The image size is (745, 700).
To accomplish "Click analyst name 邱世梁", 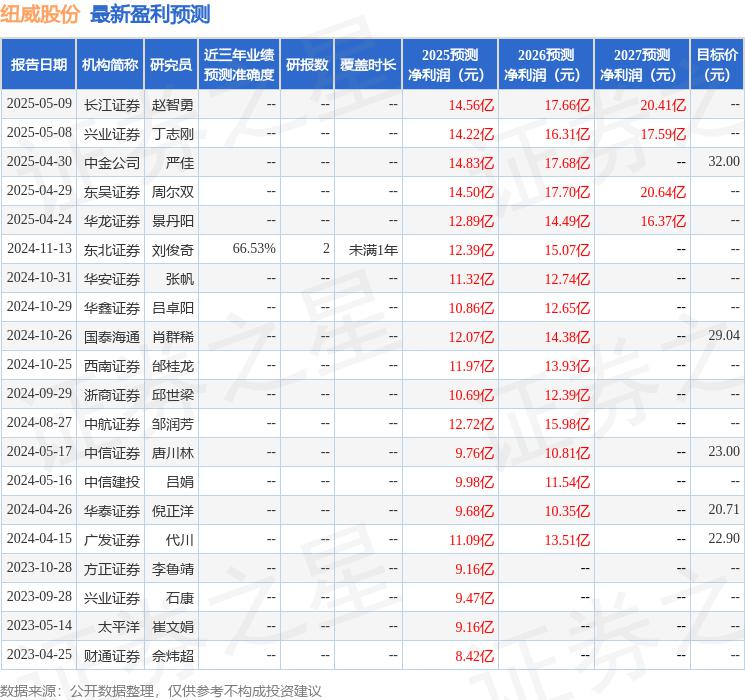I will point(173,394).
